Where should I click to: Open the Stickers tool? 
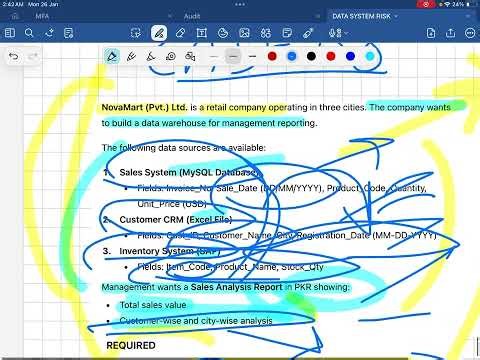click(x=223, y=33)
